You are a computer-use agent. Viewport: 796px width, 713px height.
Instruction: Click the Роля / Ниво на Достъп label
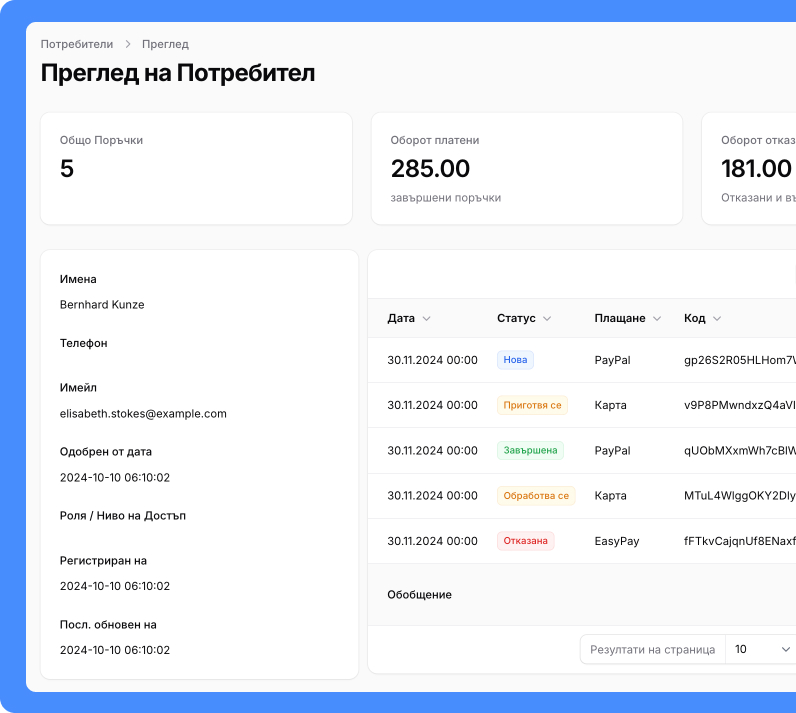pos(123,516)
